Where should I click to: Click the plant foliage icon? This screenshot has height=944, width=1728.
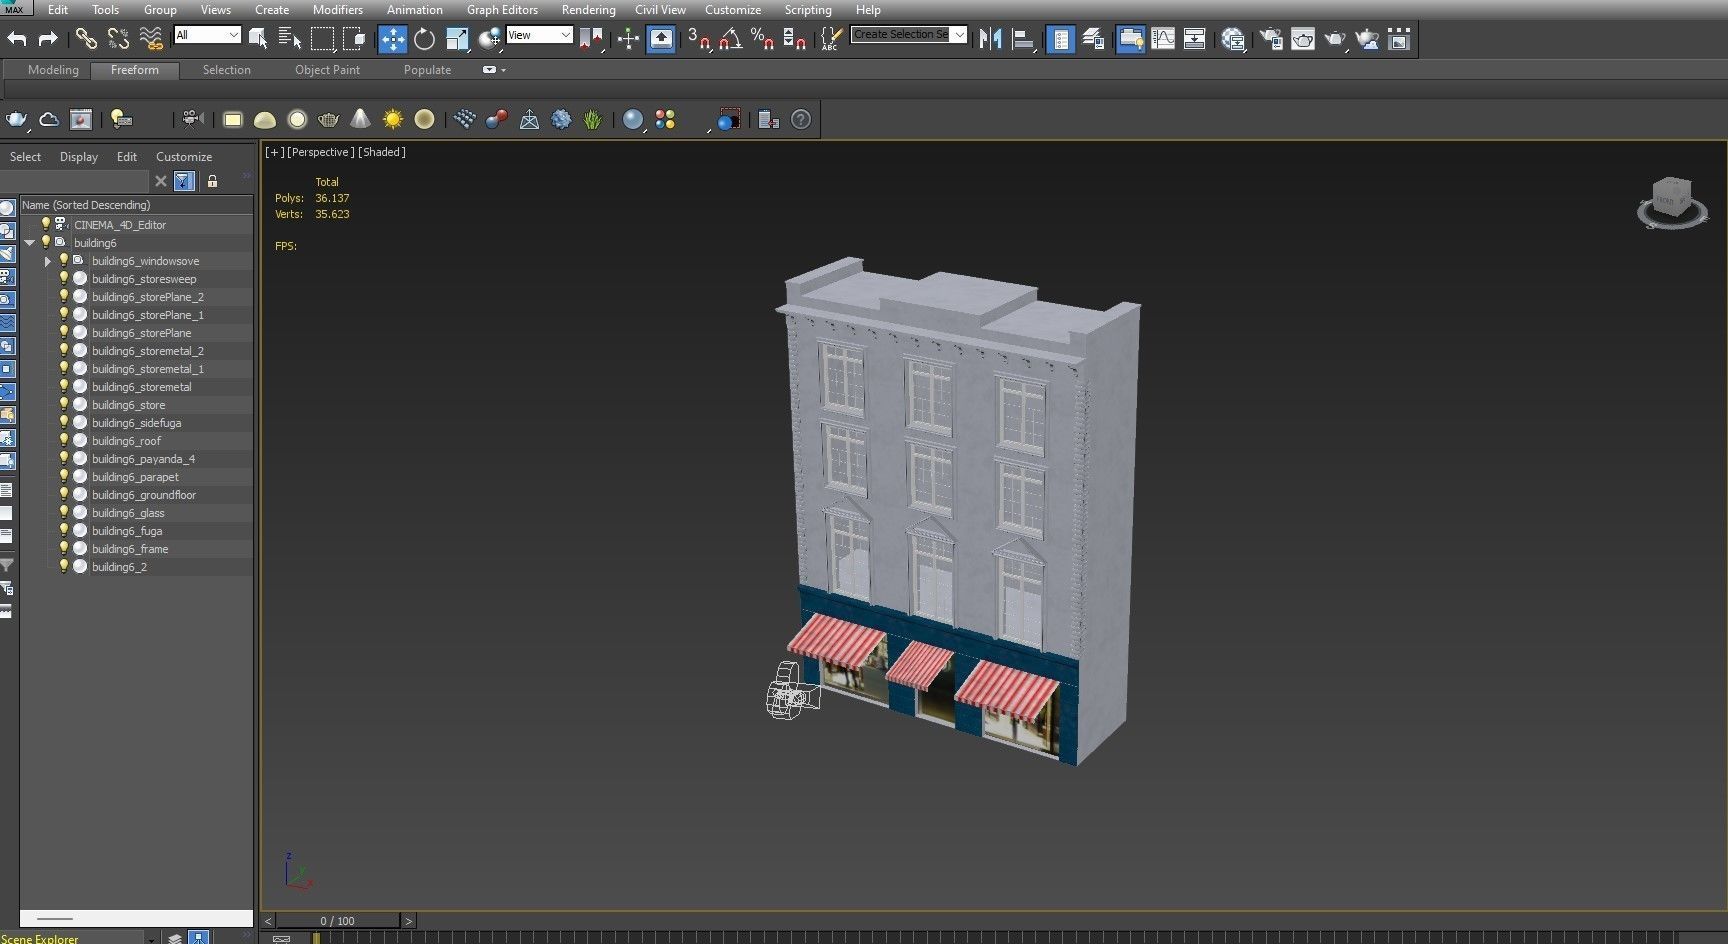(593, 120)
